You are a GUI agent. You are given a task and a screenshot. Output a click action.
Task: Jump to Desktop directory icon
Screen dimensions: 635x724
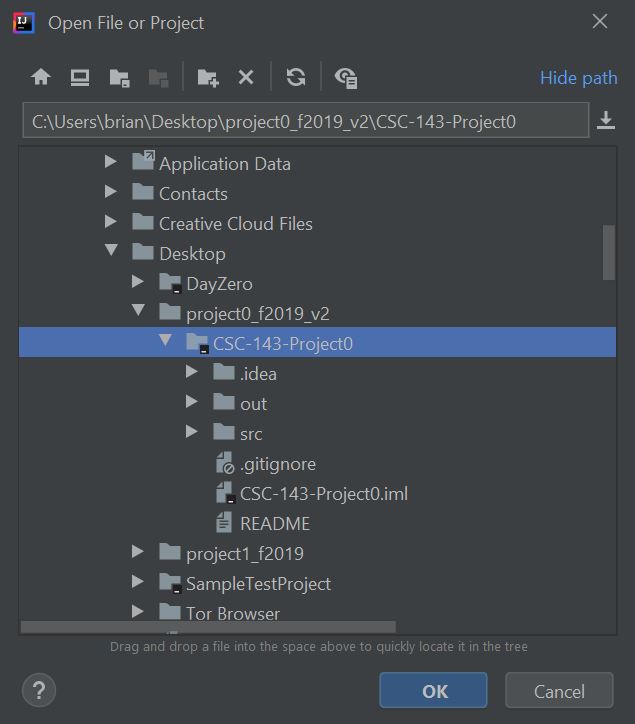tap(80, 77)
